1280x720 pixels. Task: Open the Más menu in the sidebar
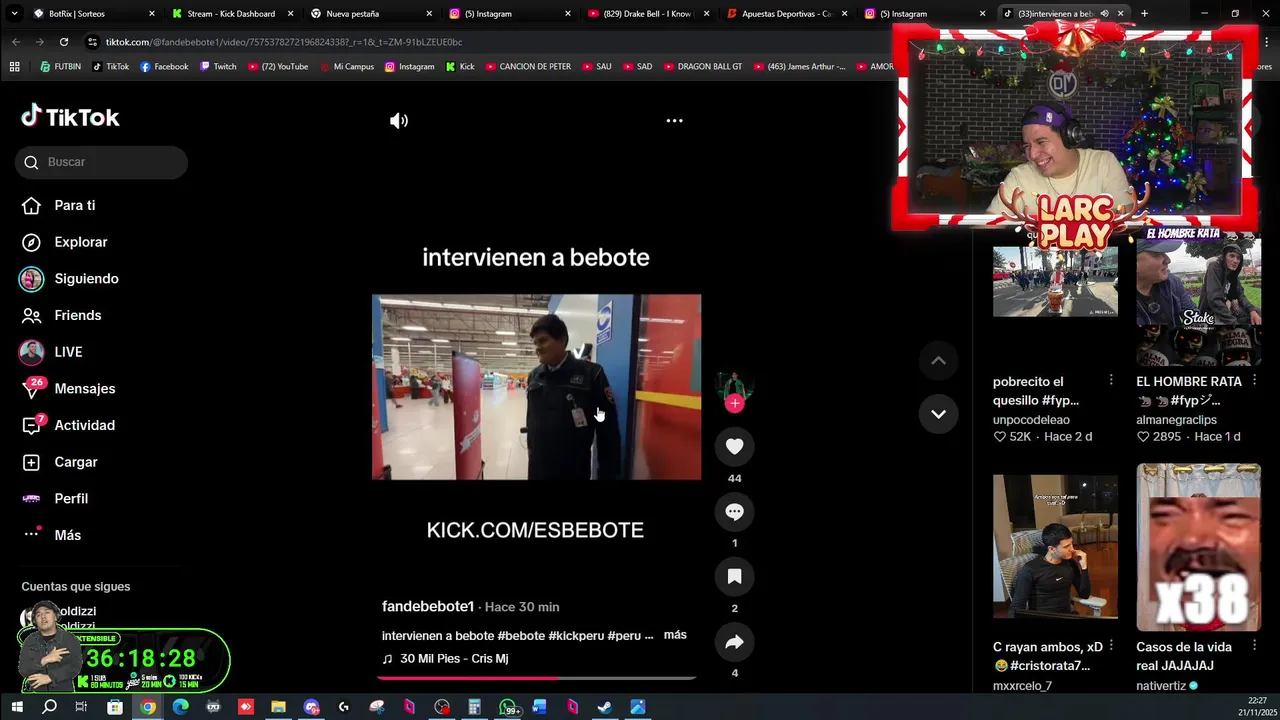[x=52, y=535]
